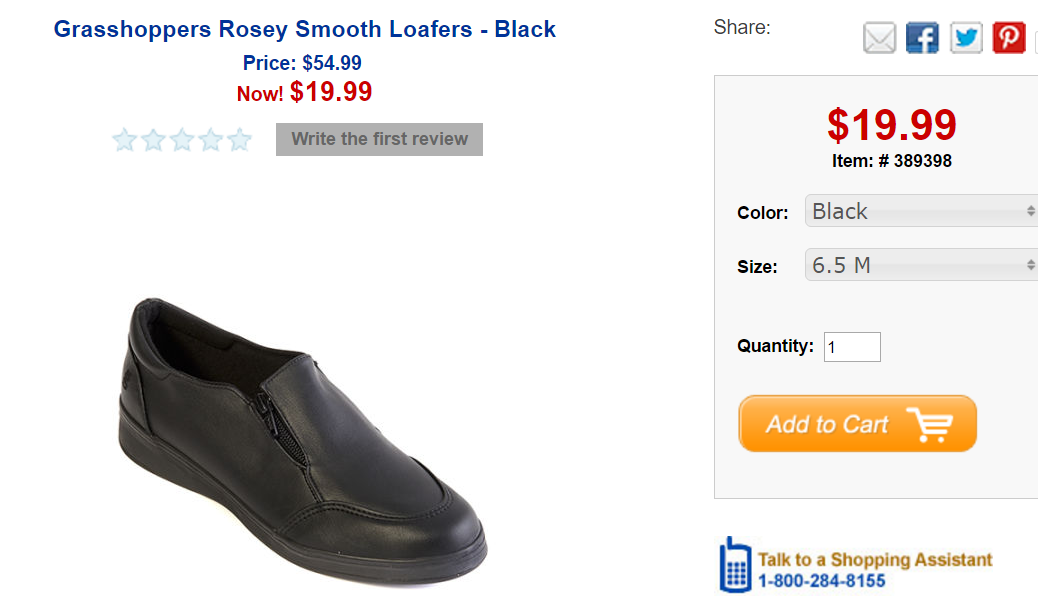Click the red Now! $19.99 sale price
The image size is (1038, 604).
click(x=305, y=93)
